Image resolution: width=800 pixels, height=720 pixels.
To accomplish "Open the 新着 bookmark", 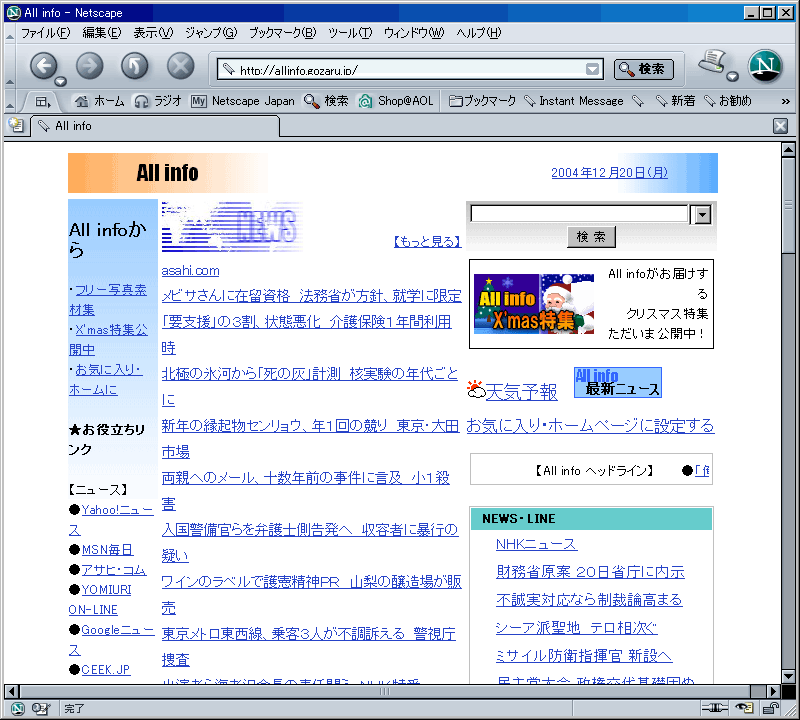I will coord(675,101).
